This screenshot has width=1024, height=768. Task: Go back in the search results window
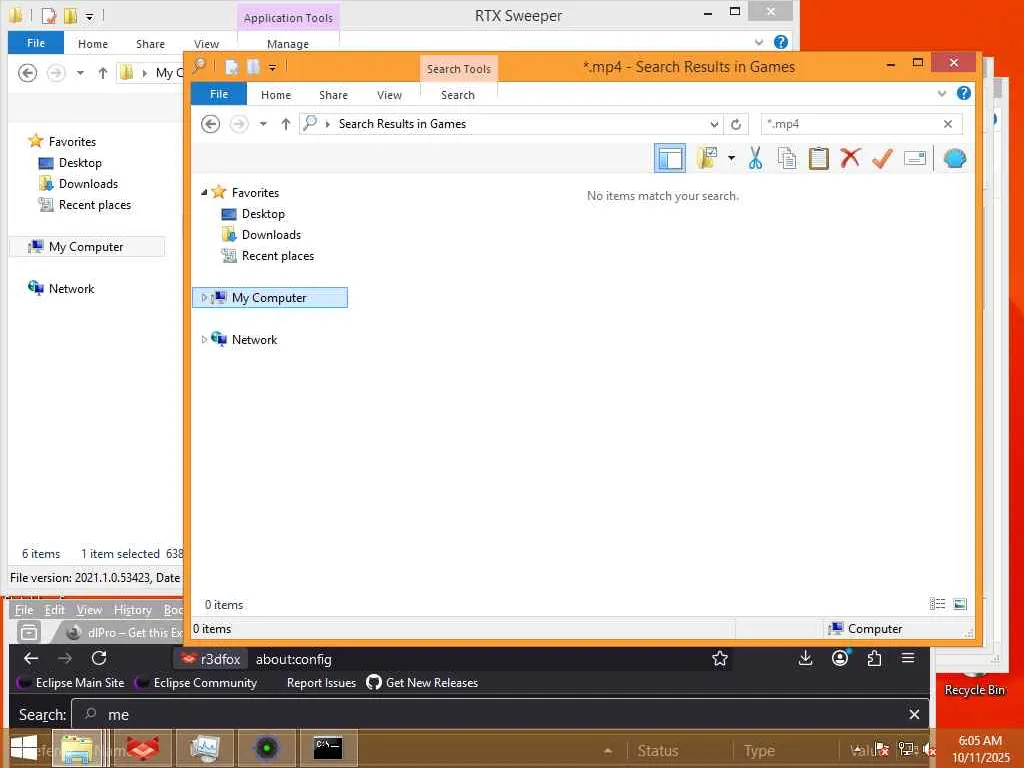tap(210, 124)
